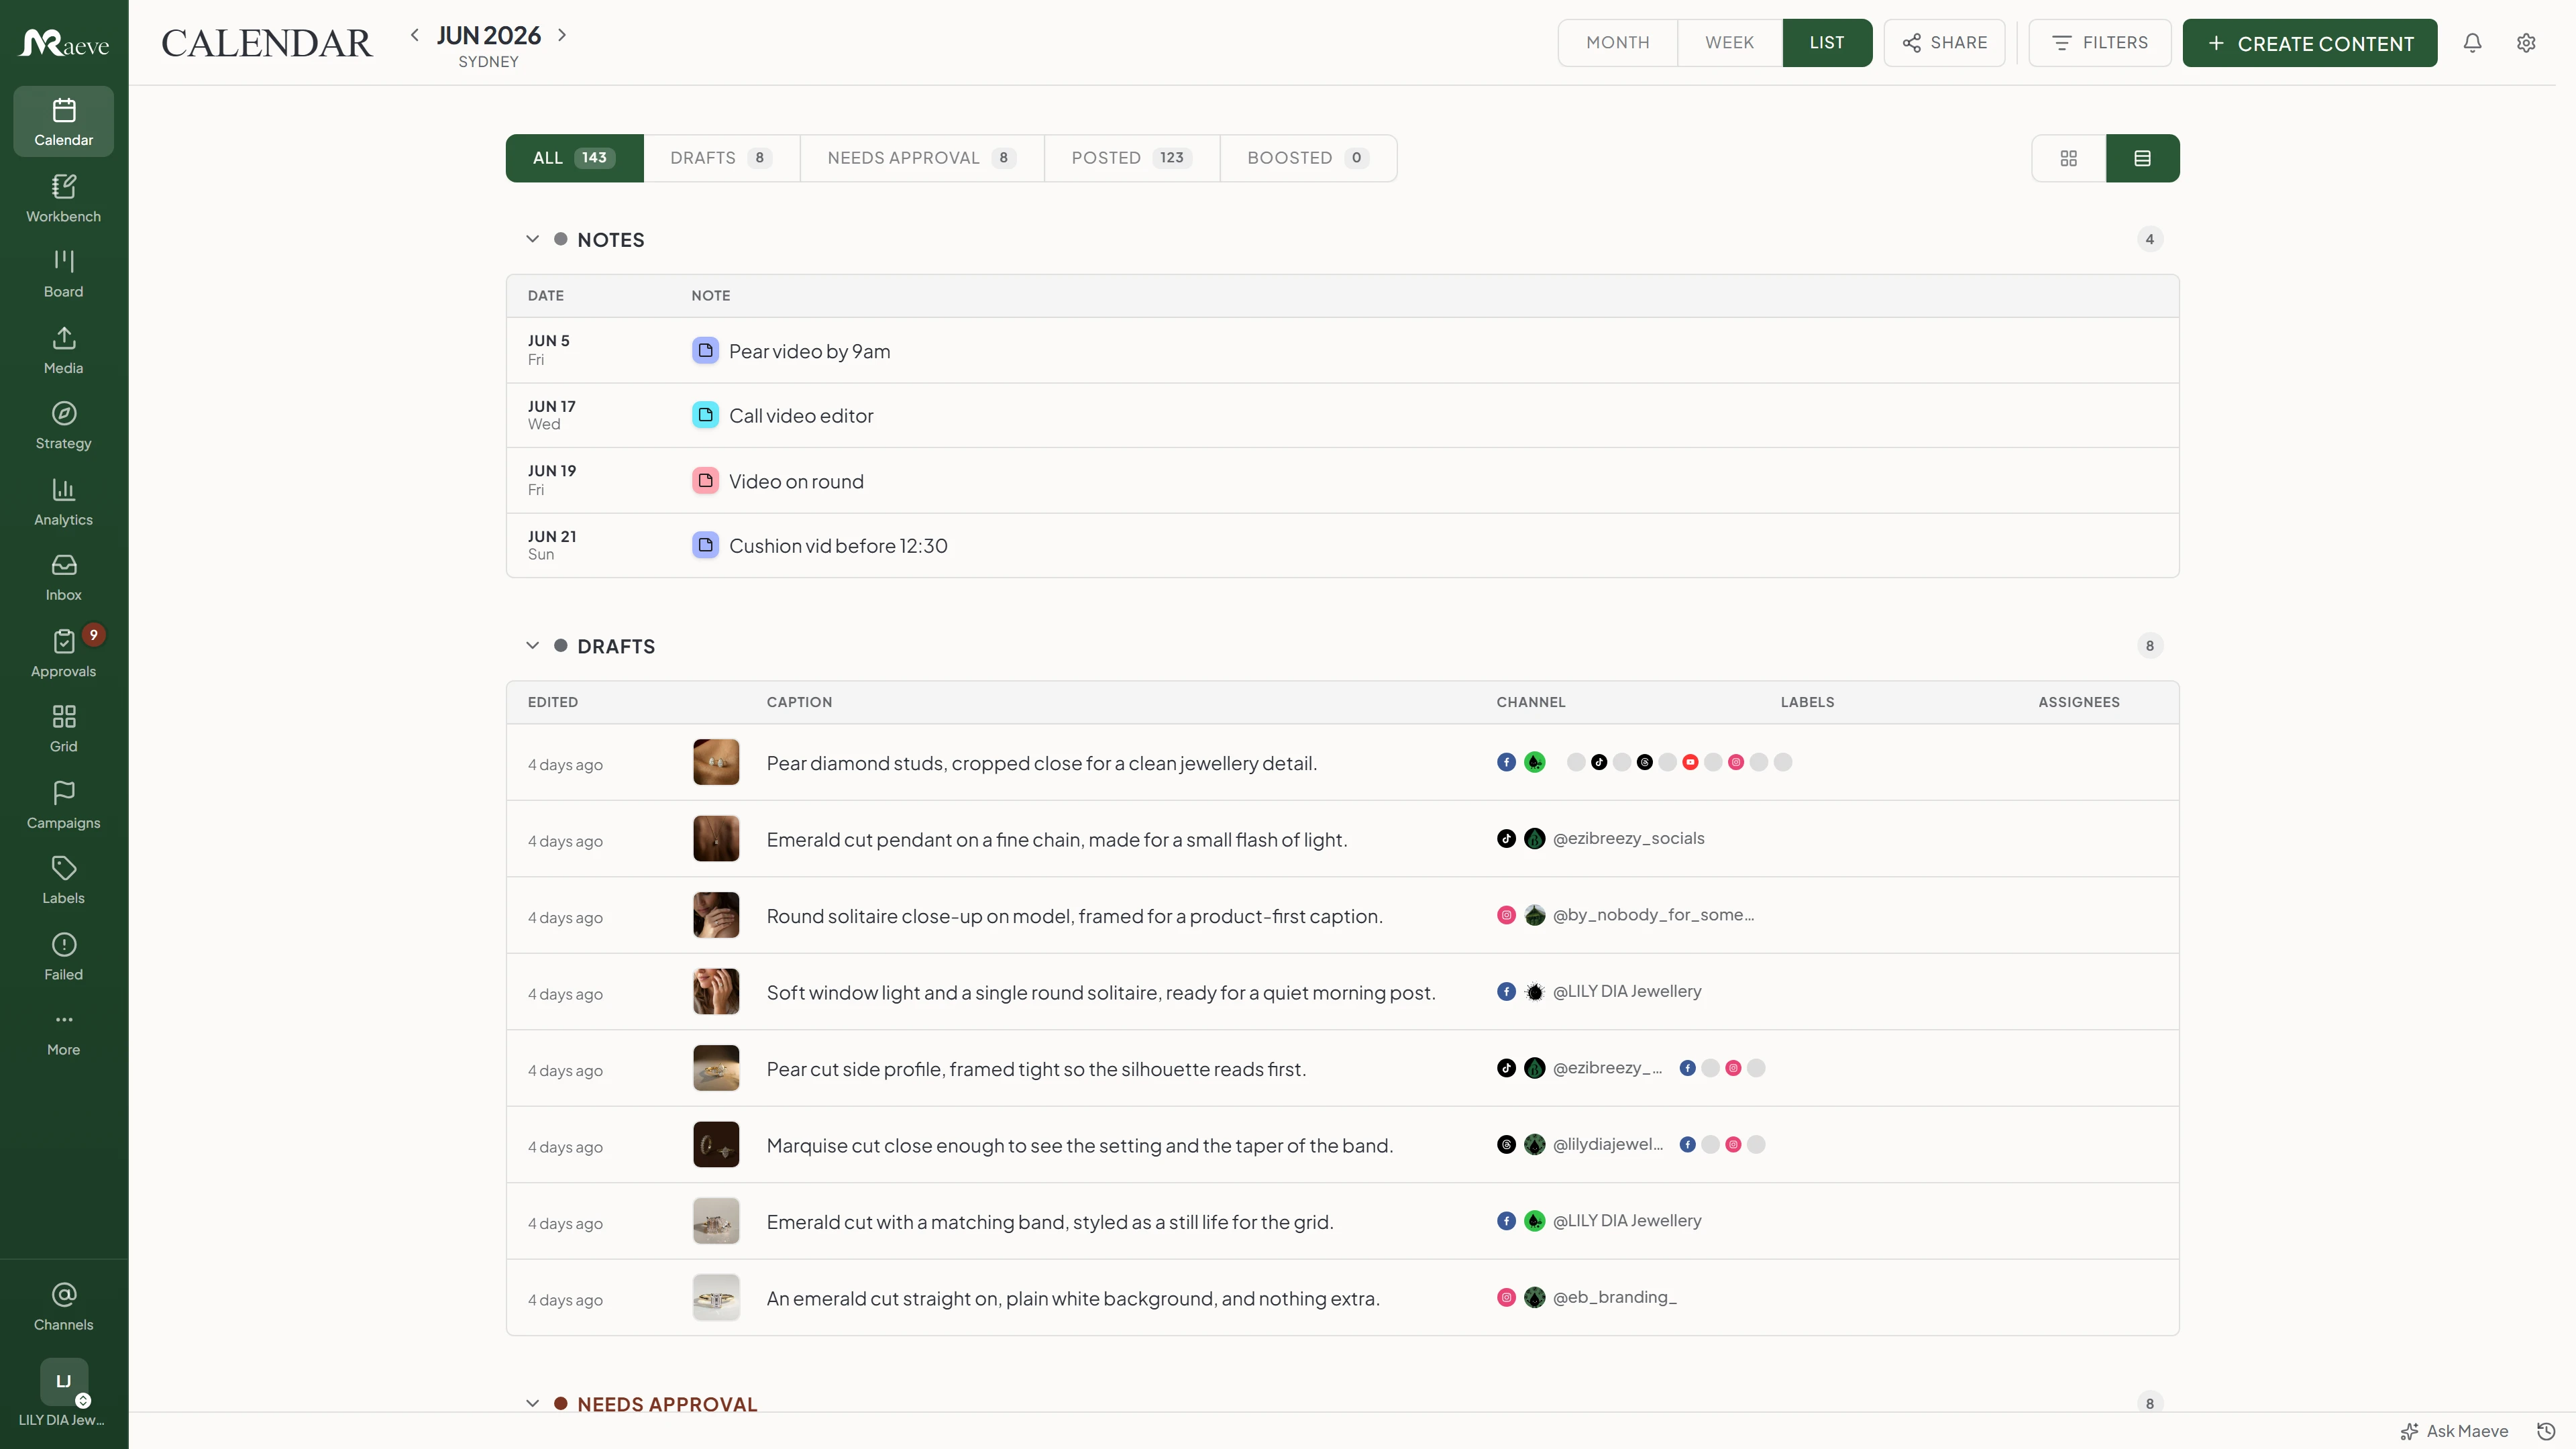
Task: Open the Board view in sidebar
Action: pos(63,274)
